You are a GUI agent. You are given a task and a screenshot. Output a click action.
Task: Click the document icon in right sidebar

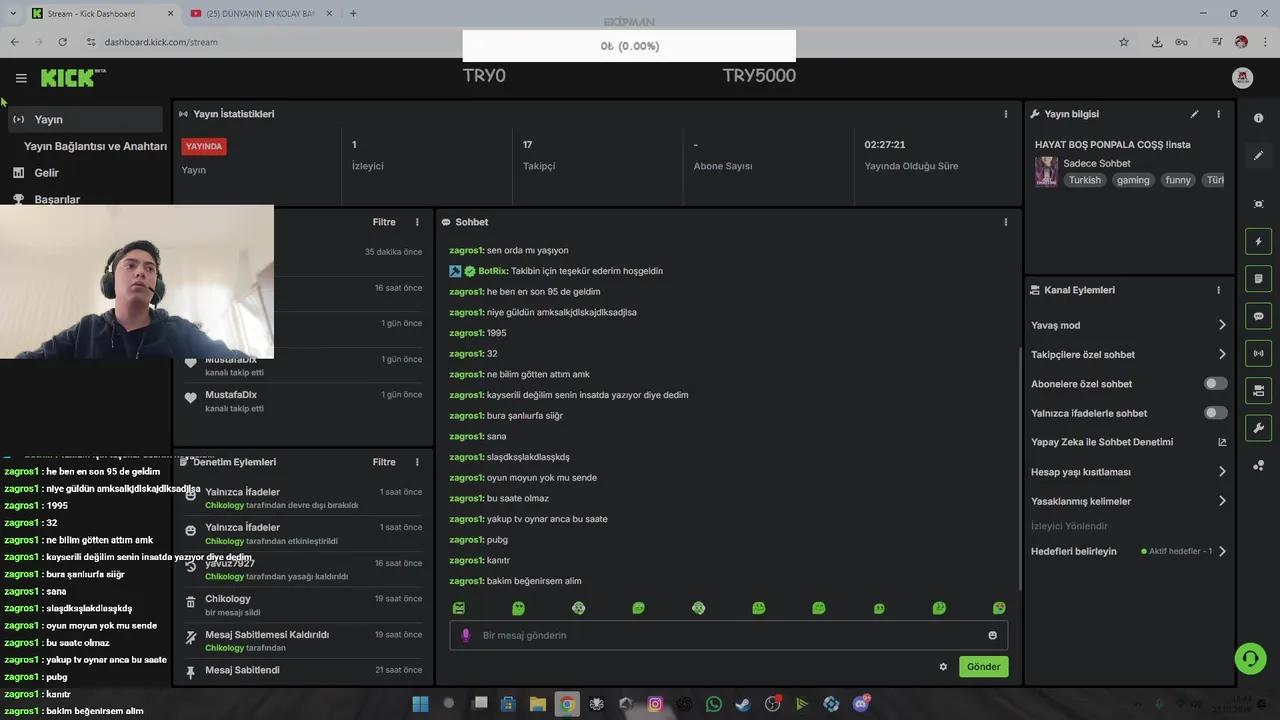click(1258, 279)
